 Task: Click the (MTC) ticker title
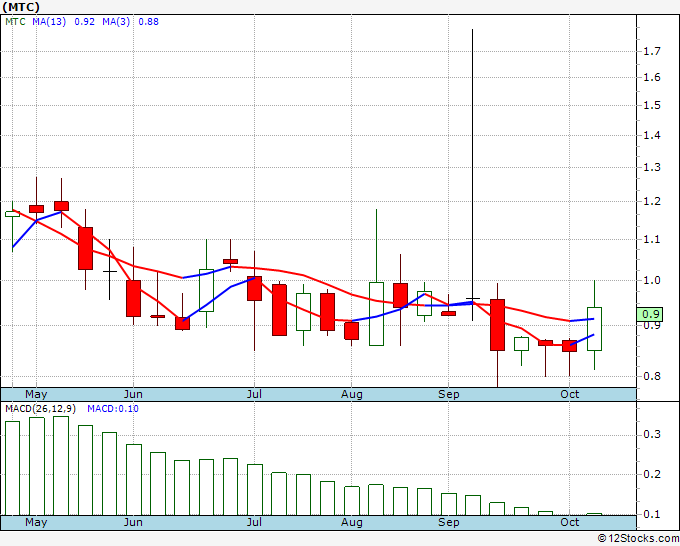coord(21,6)
